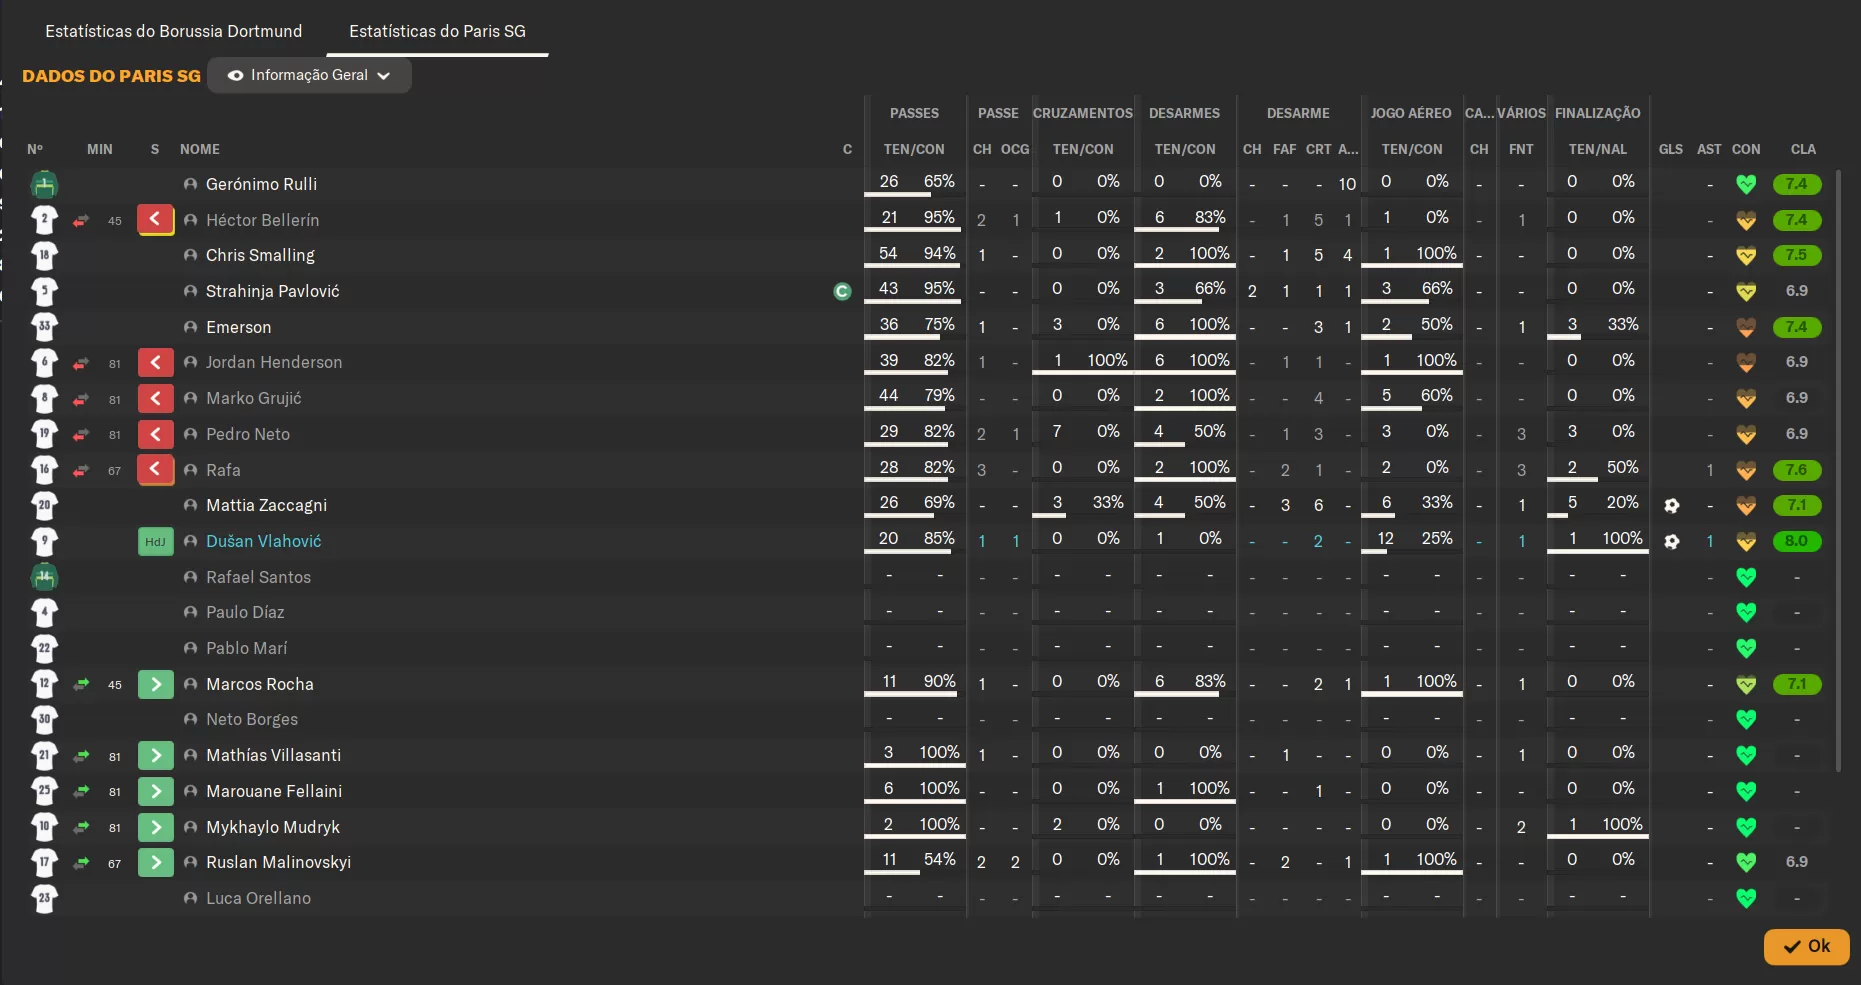Click Héctor Bellerín's number 2 shirt icon
The width and height of the screenshot is (1861, 985).
44,220
